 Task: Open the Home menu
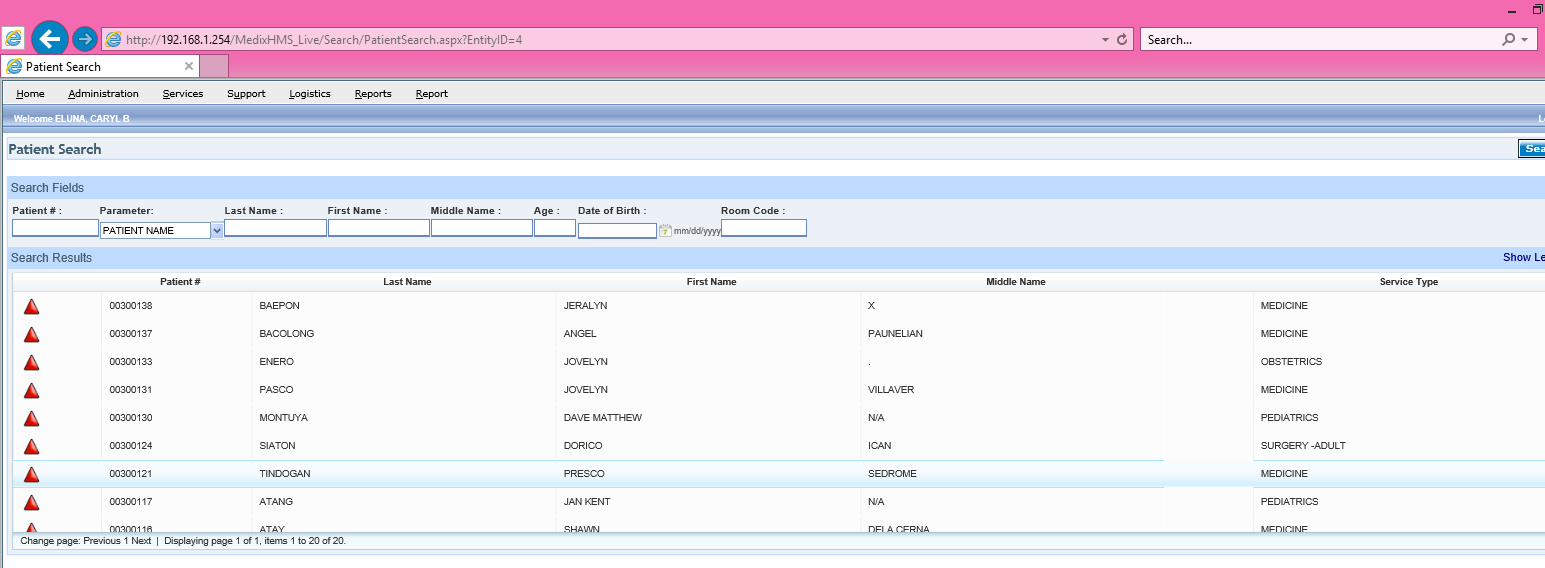30,94
